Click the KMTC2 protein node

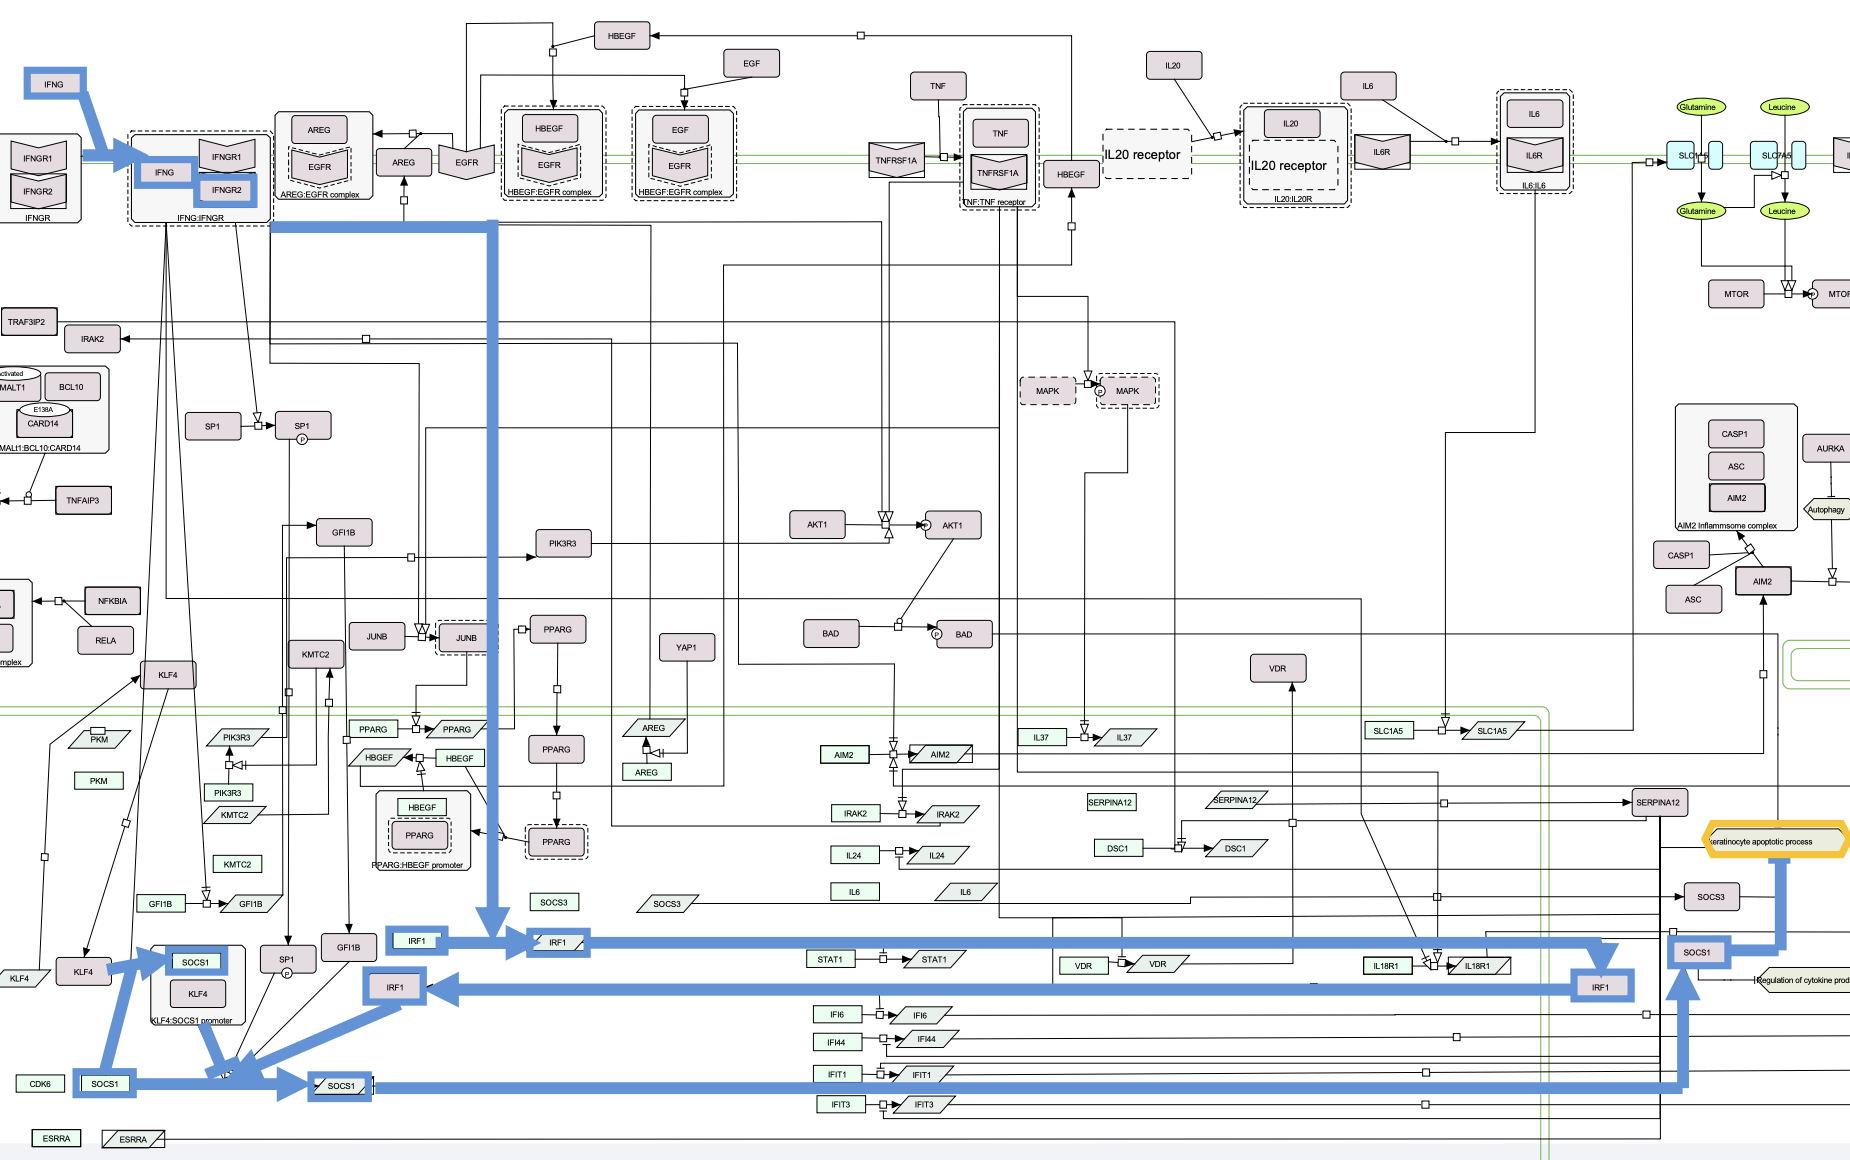coord(315,654)
